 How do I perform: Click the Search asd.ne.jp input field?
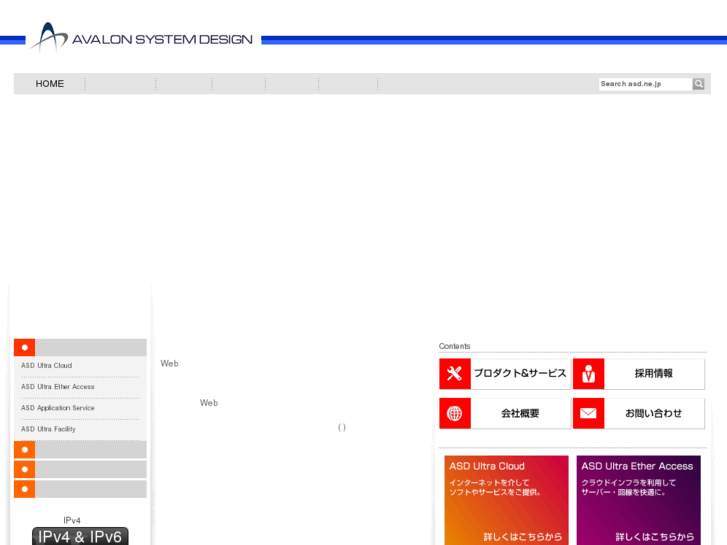[645, 84]
